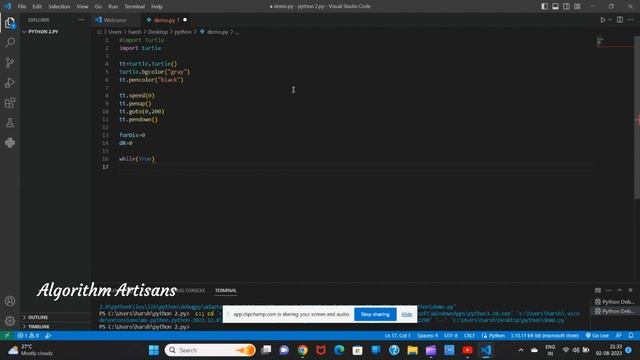Click the taskbar Search box
Screen dimensions: 640x360
click(x=210, y=350)
